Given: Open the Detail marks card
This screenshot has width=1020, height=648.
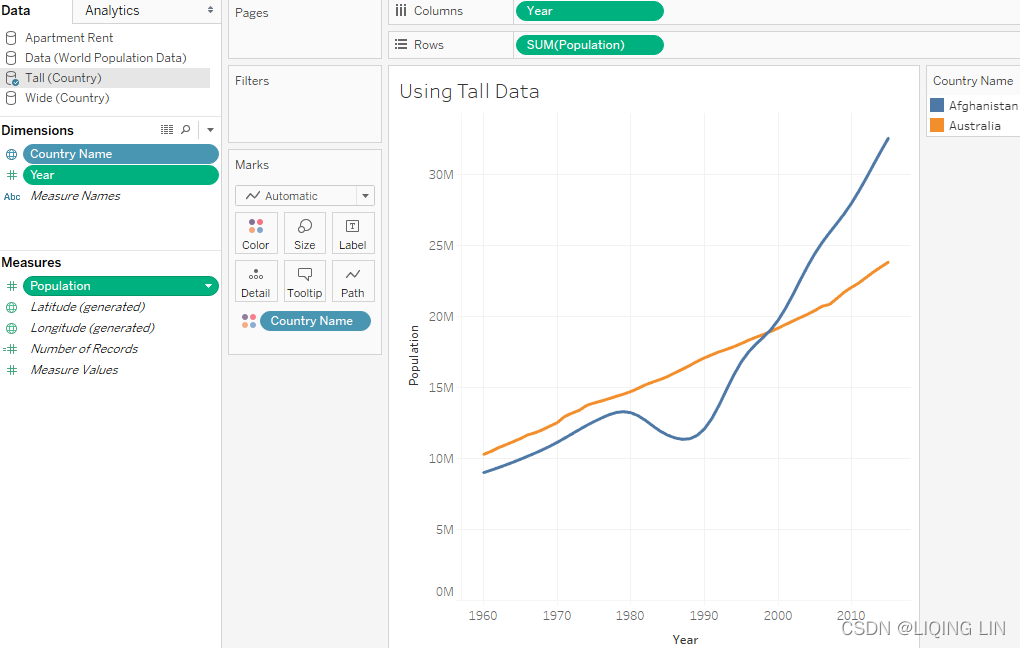Looking at the screenshot, I should pos(256,281).
